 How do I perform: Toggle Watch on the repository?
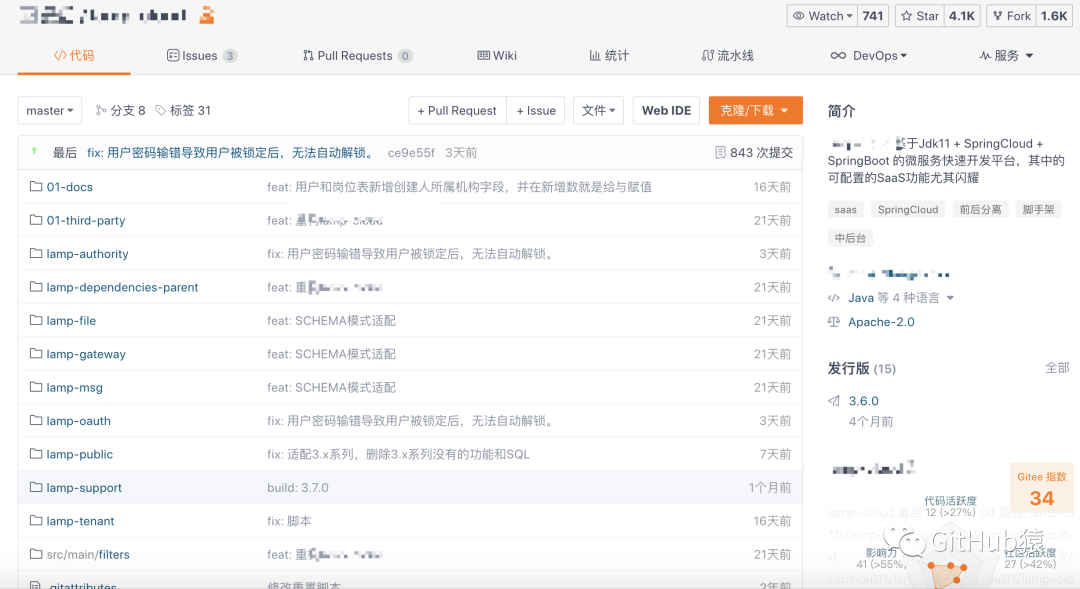821,15
